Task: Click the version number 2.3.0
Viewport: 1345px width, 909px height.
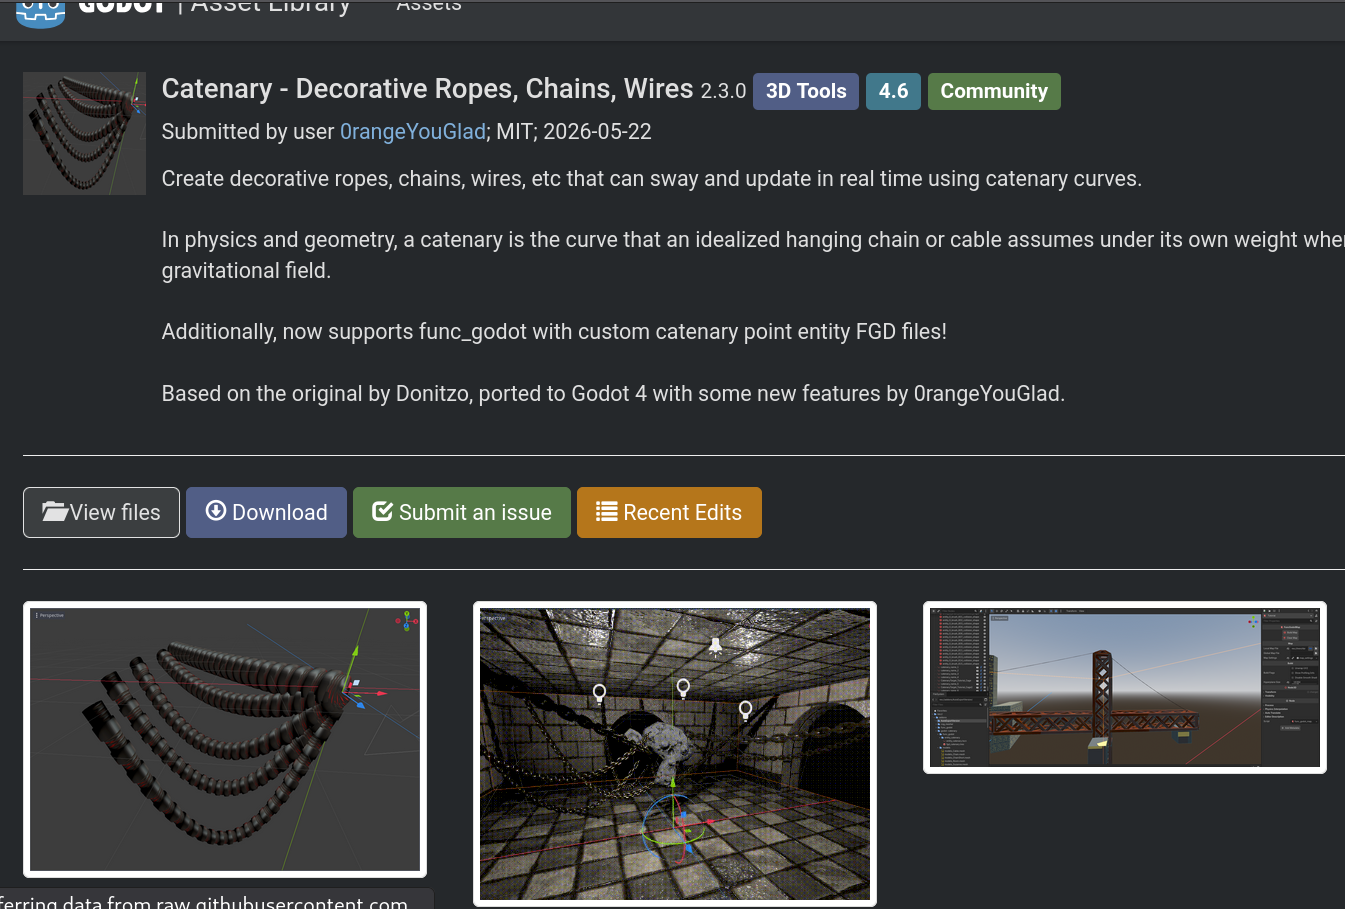Action: (x=723, y=91)
